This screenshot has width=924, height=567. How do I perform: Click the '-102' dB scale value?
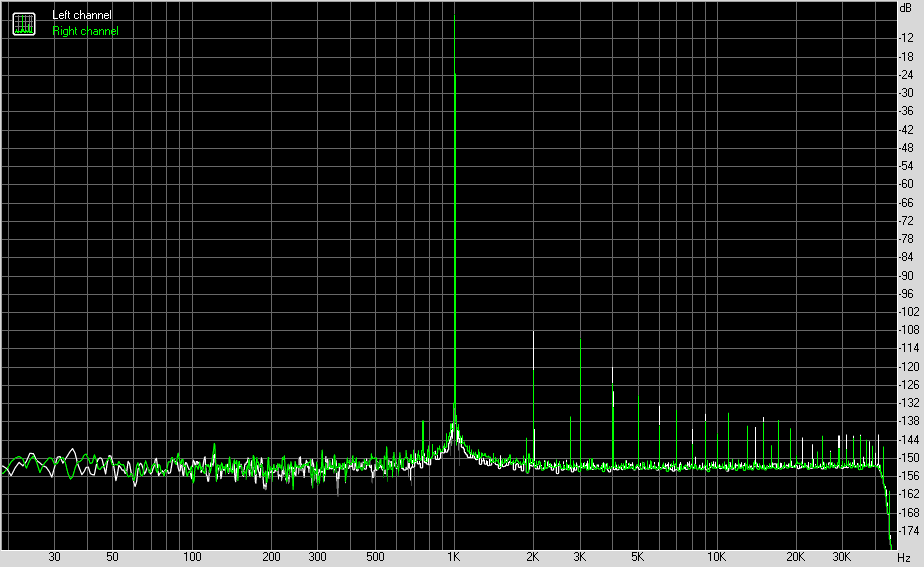click(x=908, y=312)
